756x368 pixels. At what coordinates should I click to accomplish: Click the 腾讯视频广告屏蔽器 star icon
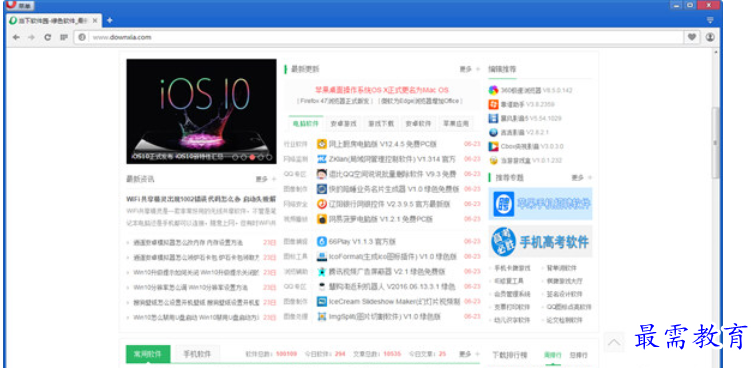tap(322, 272)
